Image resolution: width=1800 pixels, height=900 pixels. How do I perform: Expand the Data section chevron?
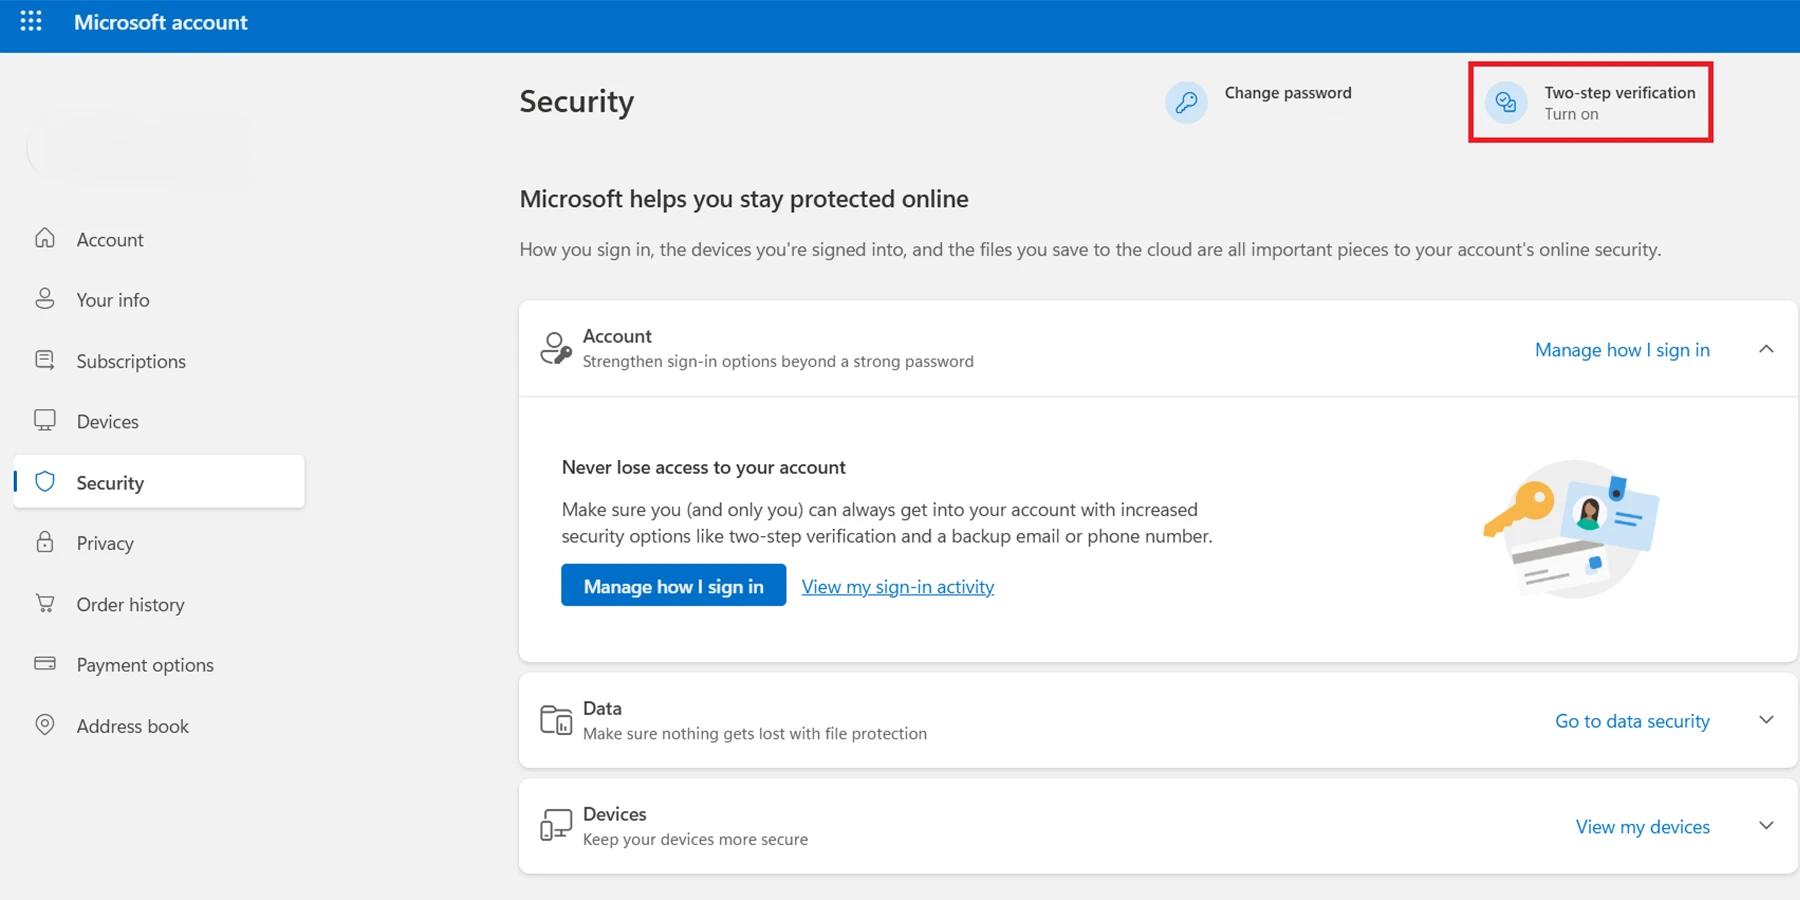(x=1766, y=720)
